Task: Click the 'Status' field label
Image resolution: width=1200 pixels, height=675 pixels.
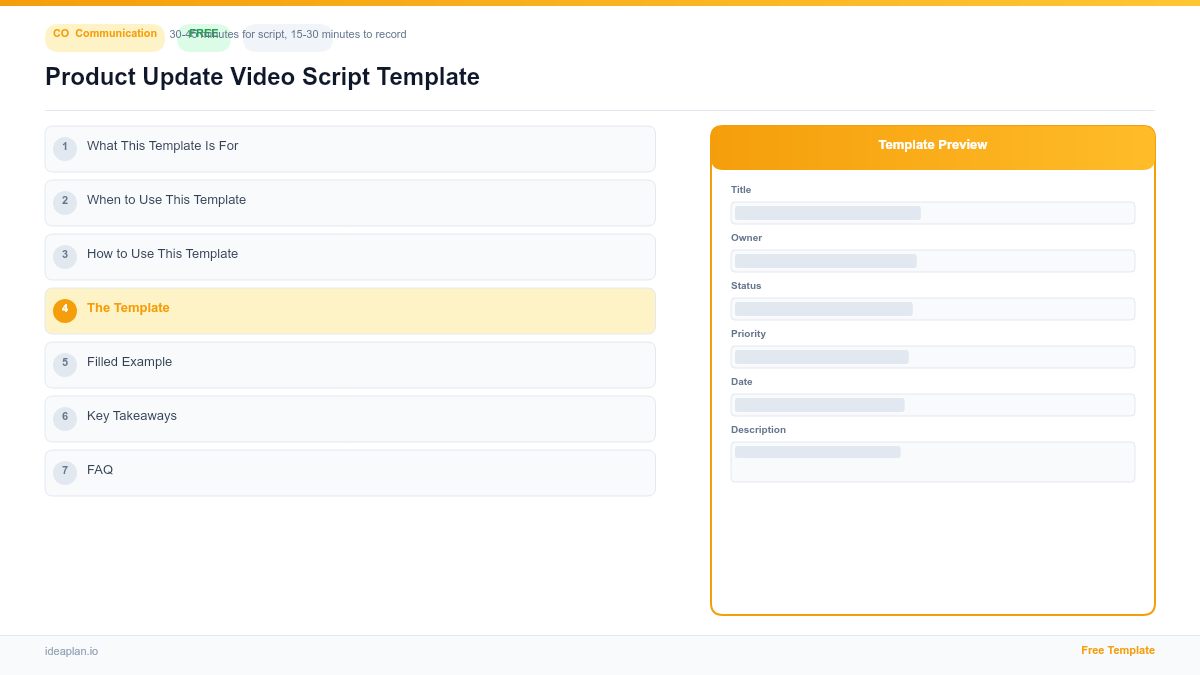Action: pyautogui.click(x=746, y=286)
